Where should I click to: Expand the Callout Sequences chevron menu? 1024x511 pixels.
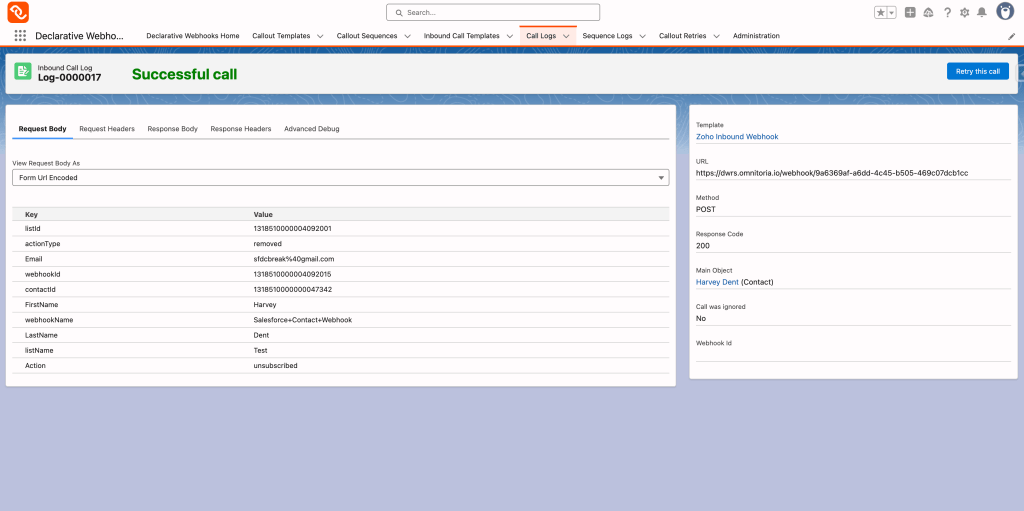[x=408, y=37]
